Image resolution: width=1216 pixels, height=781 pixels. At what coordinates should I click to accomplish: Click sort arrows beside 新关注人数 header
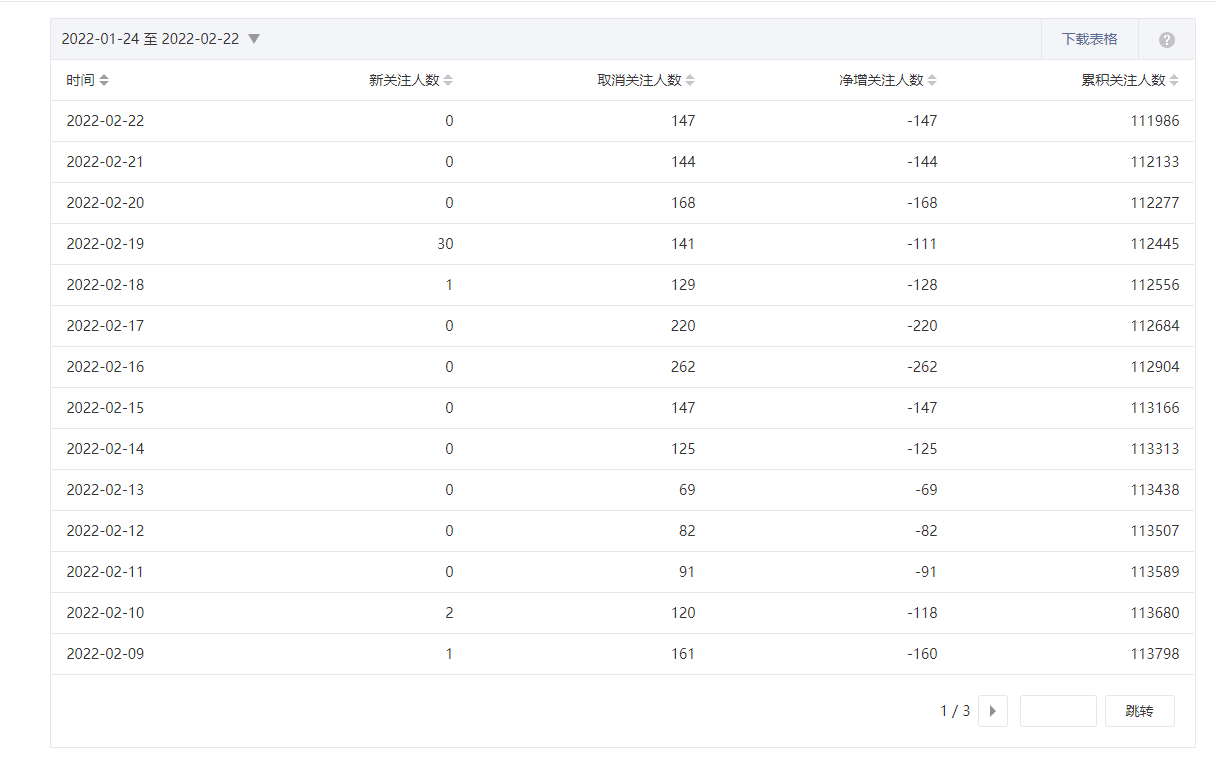click(448, 80)
